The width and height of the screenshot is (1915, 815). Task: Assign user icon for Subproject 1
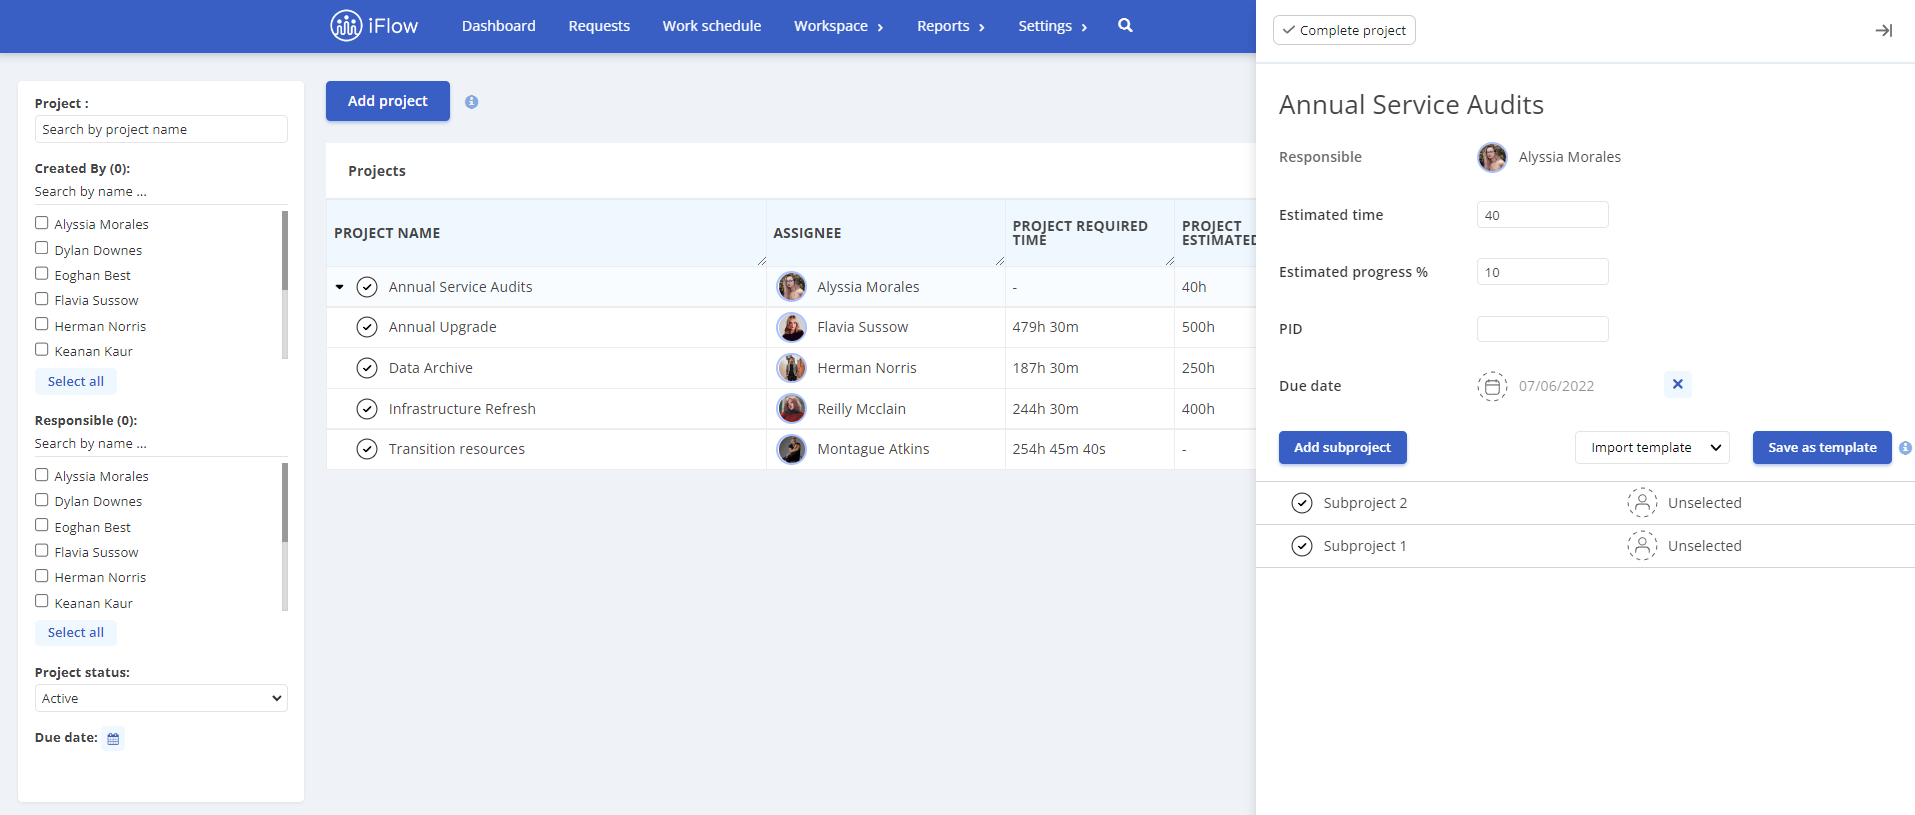pos(1642,545)
